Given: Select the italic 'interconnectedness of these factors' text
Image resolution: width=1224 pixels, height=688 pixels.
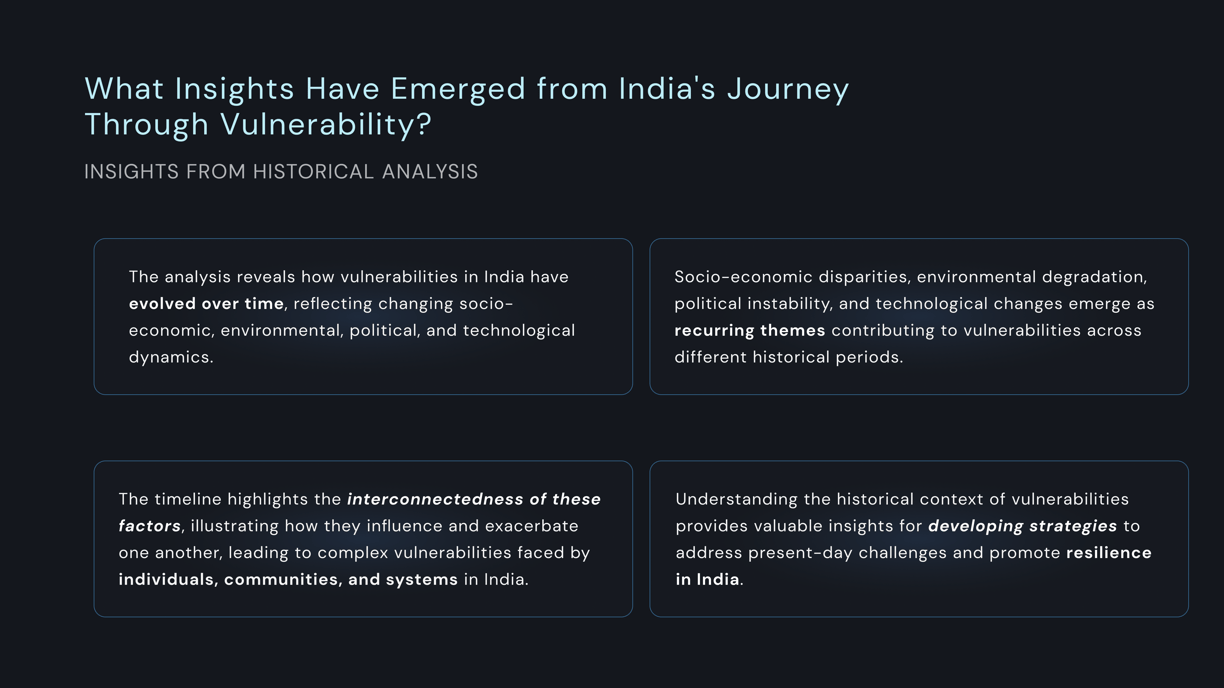Looking at the screenshot, I should click(x=360, y=512).
